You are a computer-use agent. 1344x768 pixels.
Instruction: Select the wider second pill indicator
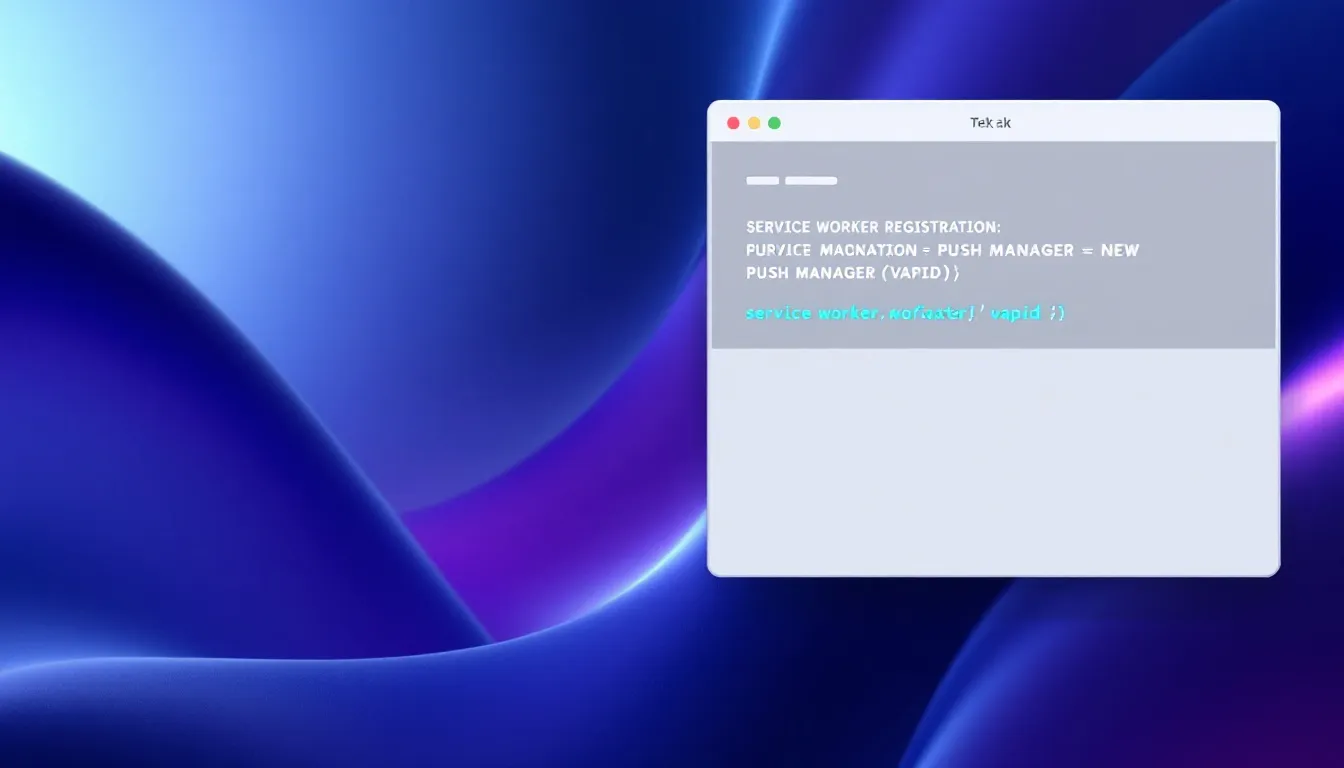click(811, 180)
